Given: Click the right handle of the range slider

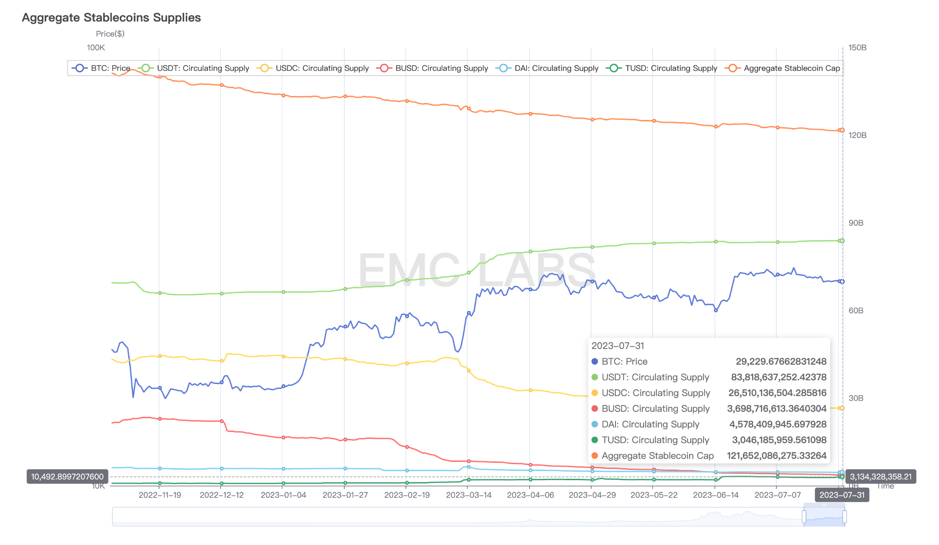Looking at the screenshot, I should tap(845, 516).
